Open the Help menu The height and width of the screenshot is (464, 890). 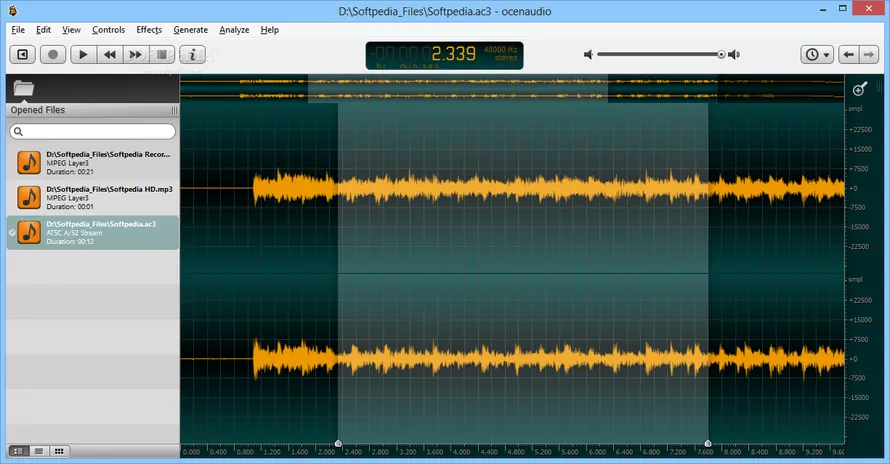click(x=270, y=30)
